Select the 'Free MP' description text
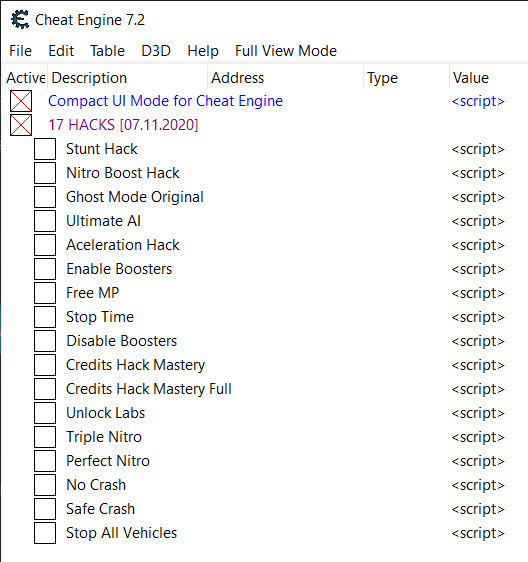Image resolution: width=528 pixels, height=562 pixels. (x=92, y=293)
